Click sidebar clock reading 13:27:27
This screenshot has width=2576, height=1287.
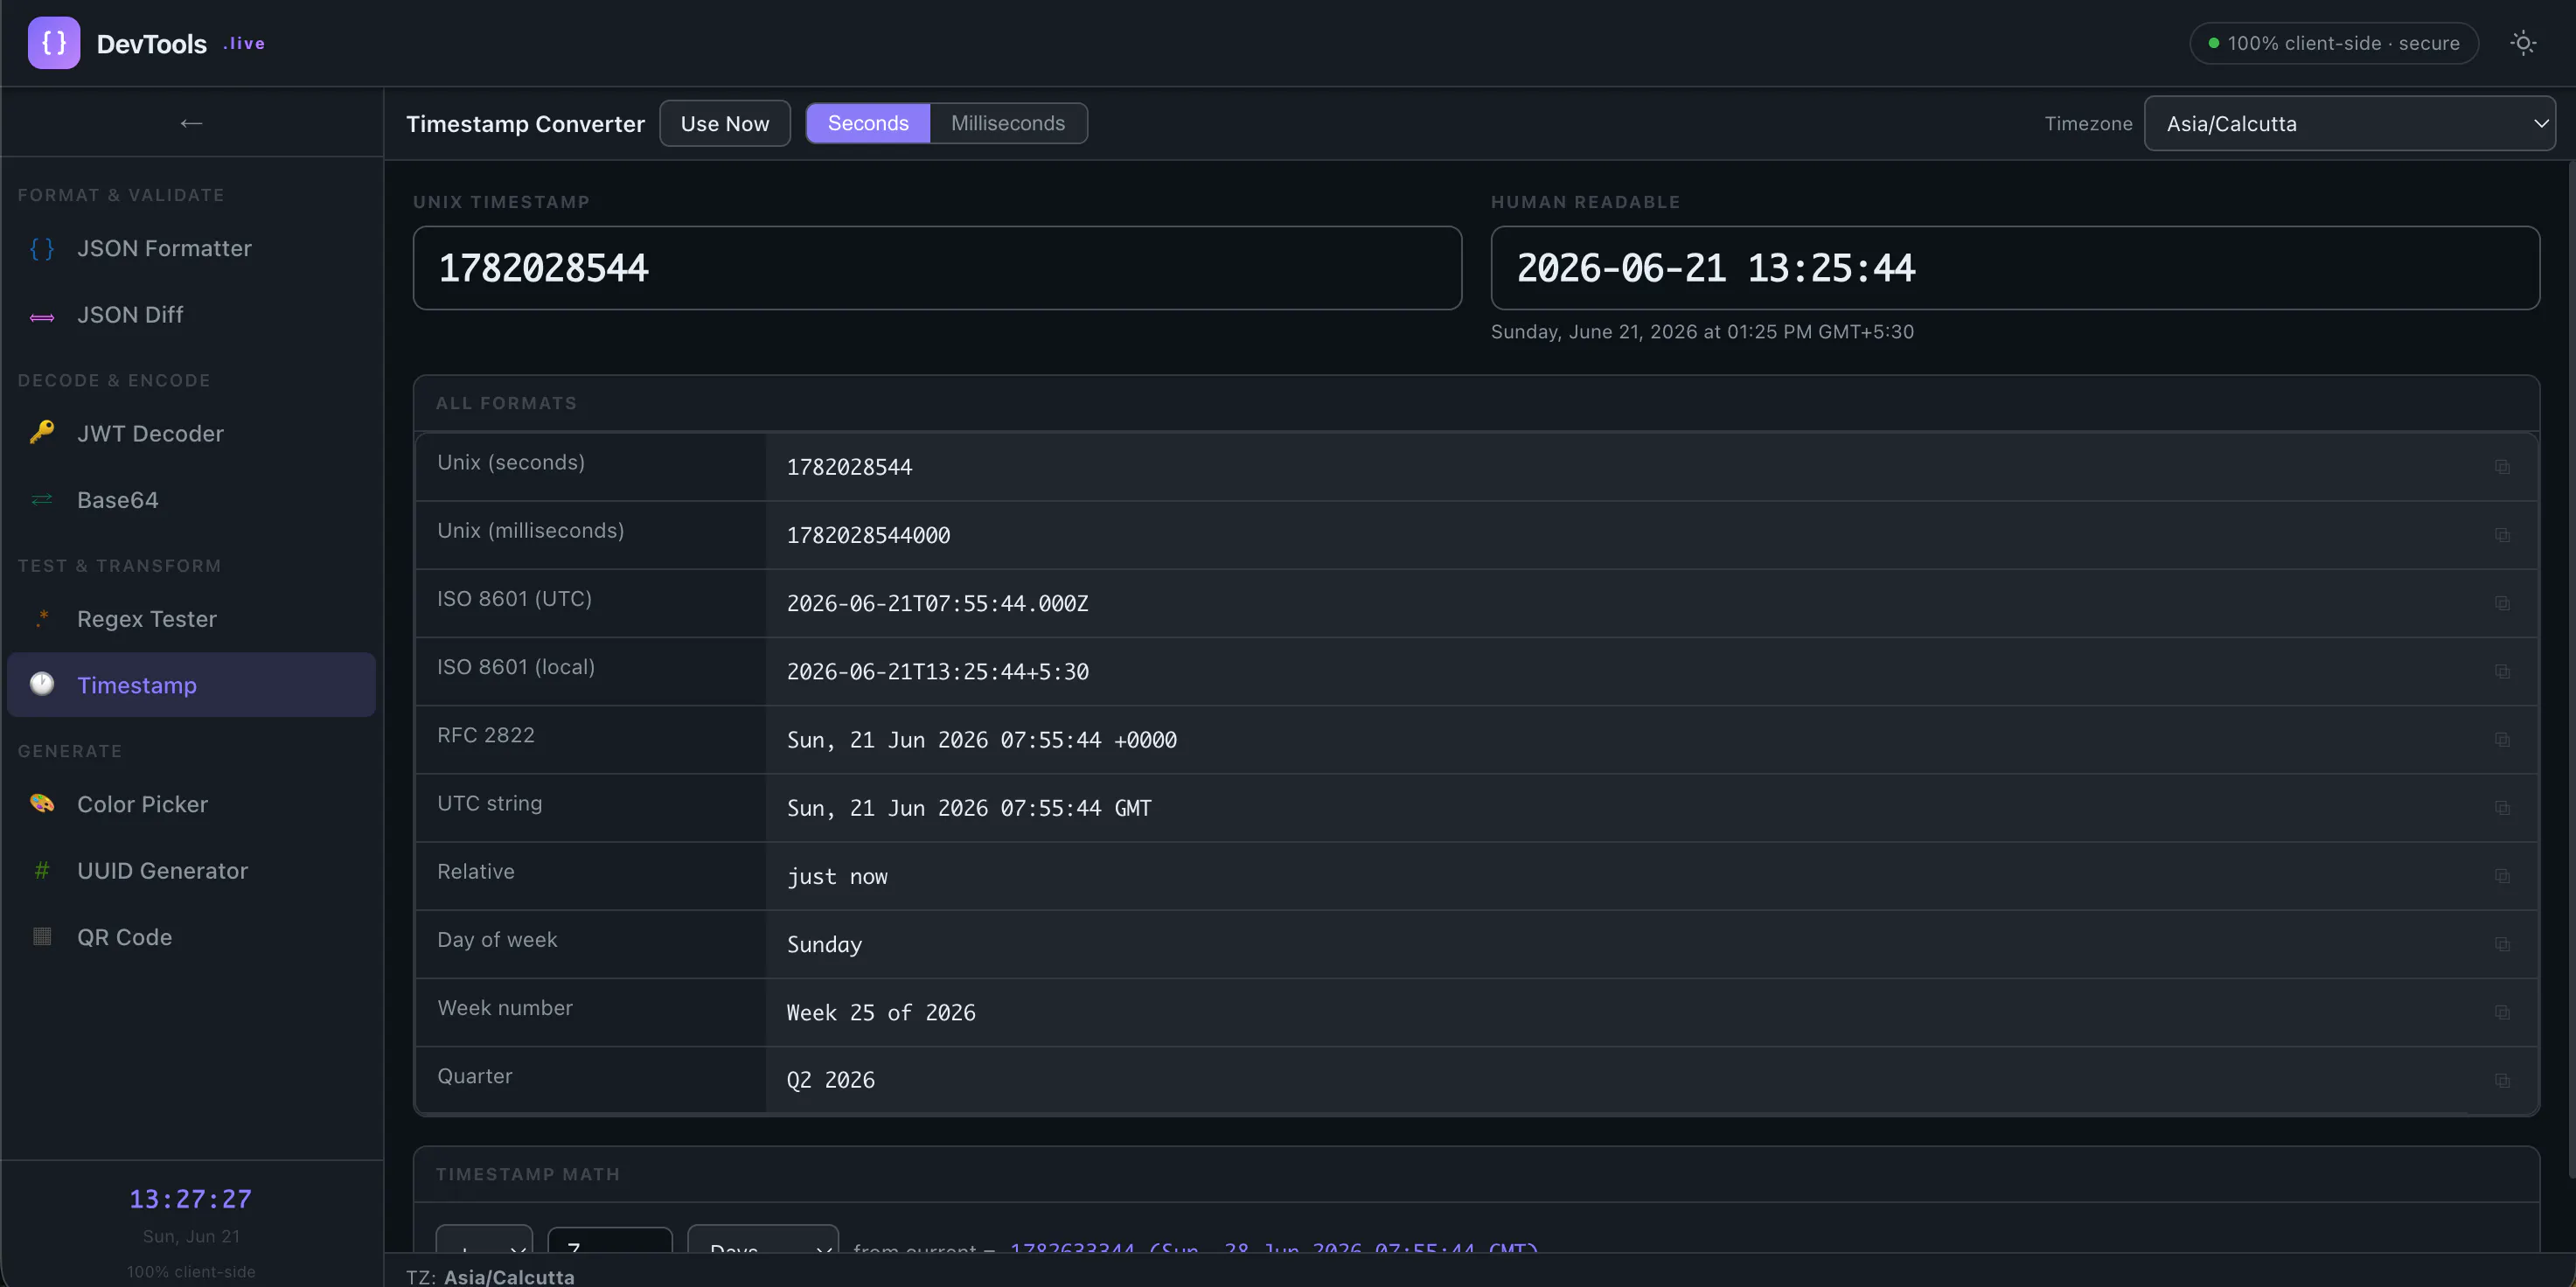pos(191,1199)
